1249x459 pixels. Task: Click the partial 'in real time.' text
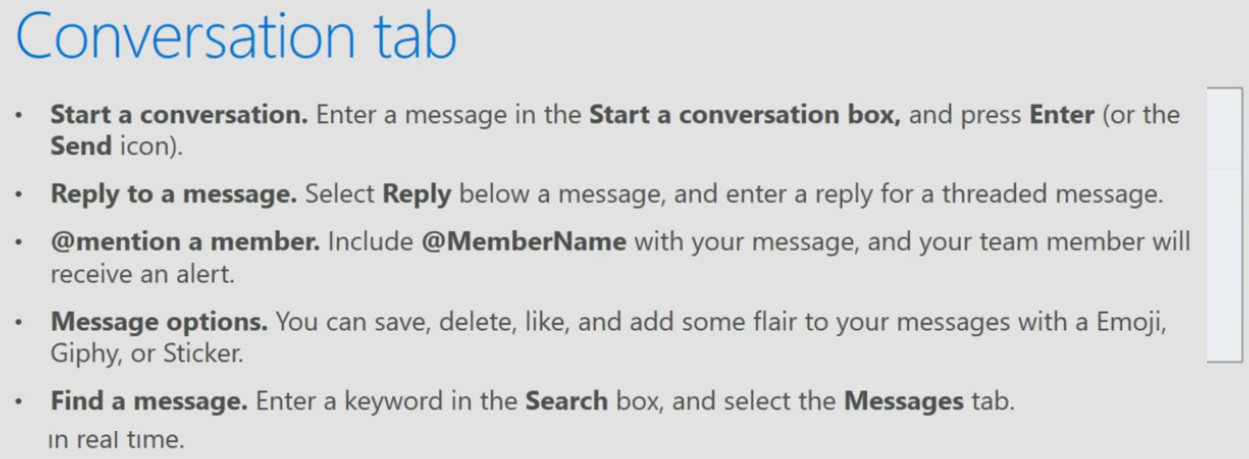click(116, 439)
